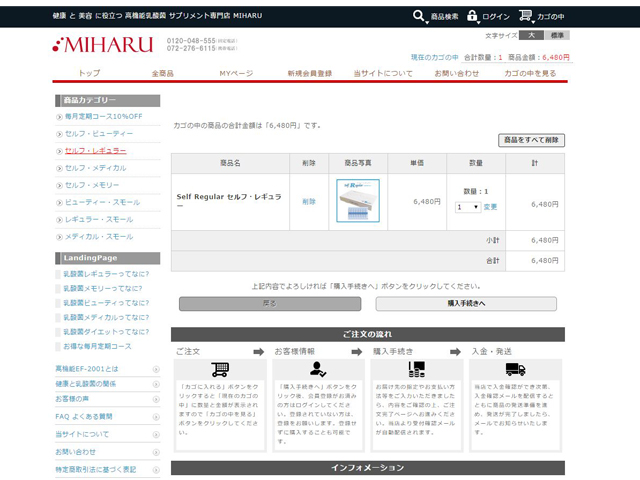This screenshot has height=480, width=640.
Task: Click 商品検索 text in header
Action: (x=444, y=17)
